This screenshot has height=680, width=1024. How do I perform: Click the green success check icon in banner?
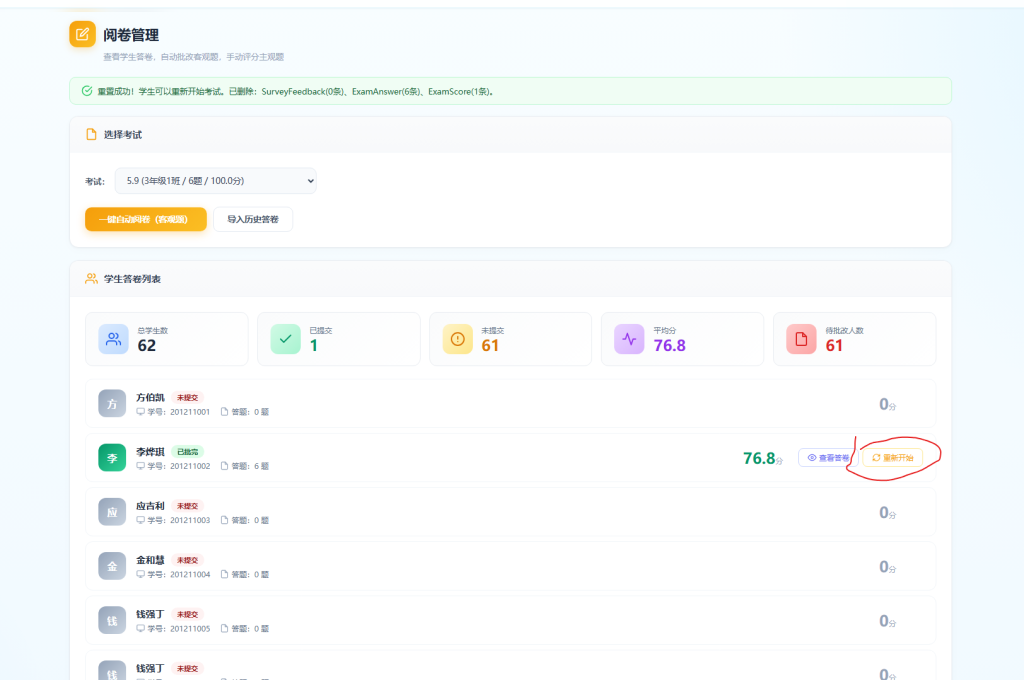[x=87, y=91]
